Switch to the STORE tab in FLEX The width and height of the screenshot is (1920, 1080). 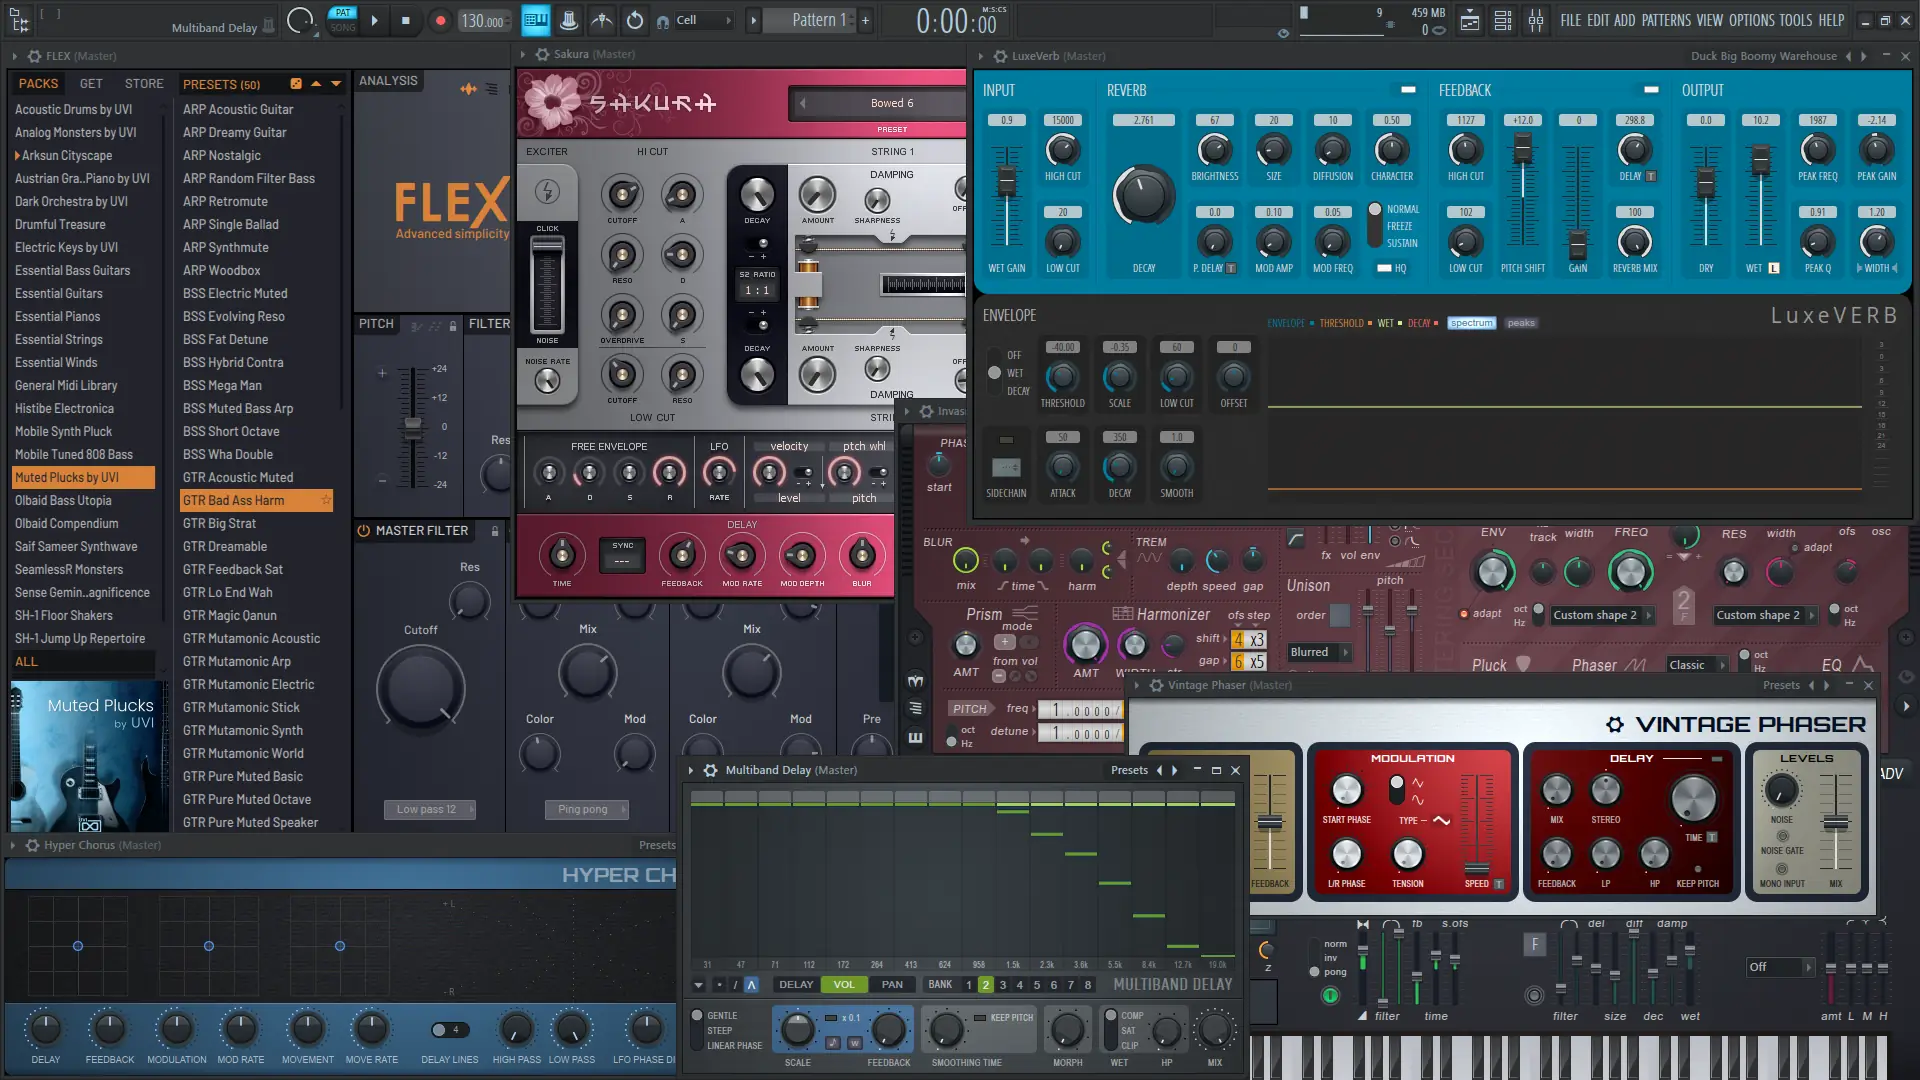tap(144, 84)
